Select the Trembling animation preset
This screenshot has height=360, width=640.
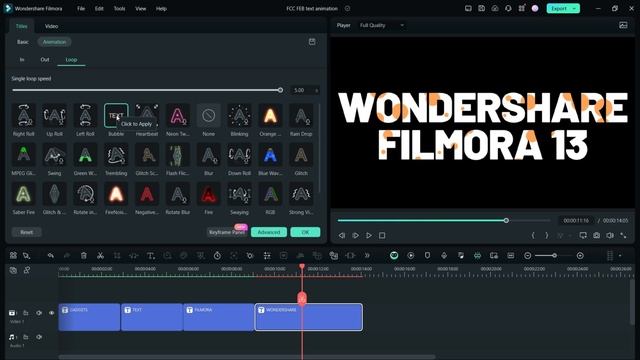(116, 155)
